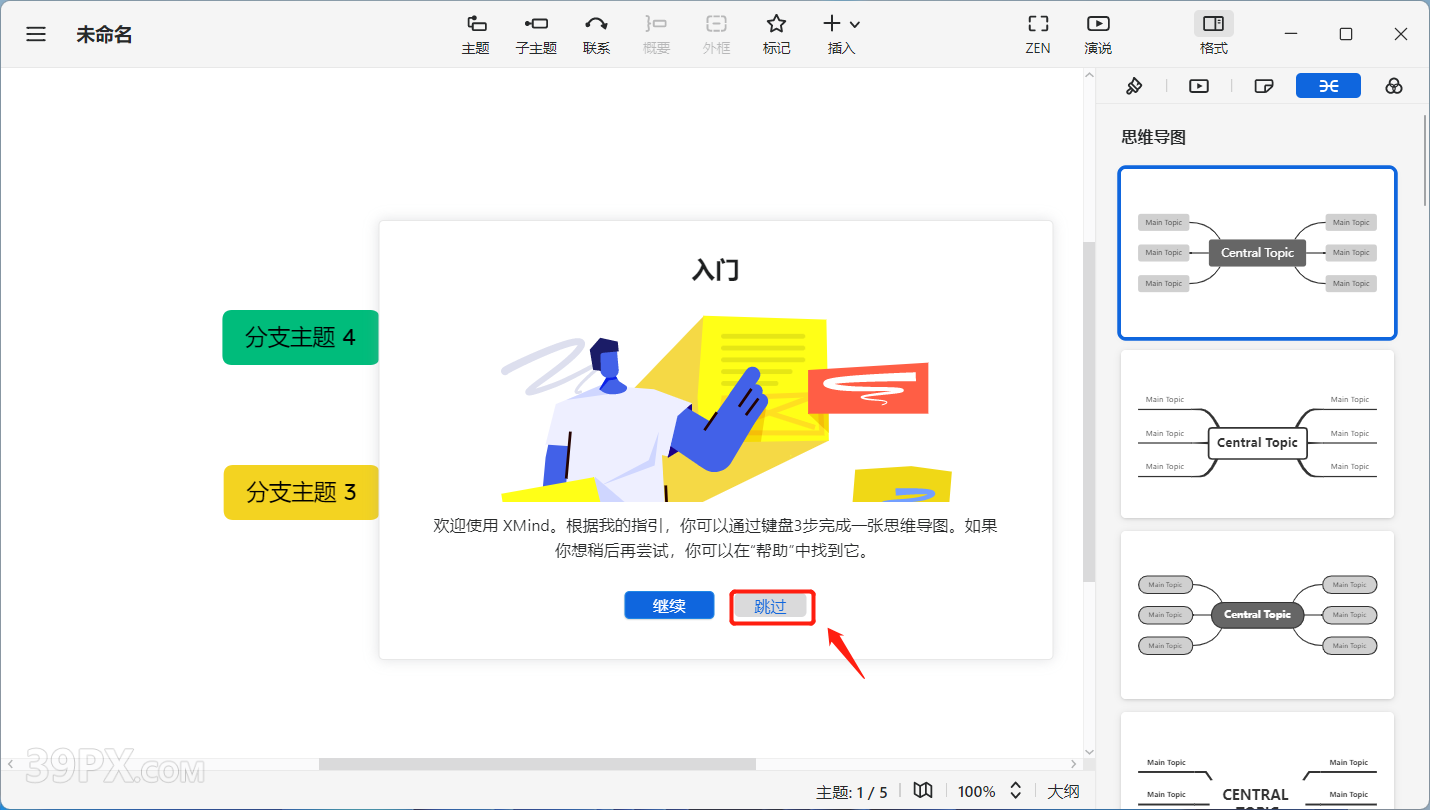Image resolution: width=1430 pixels, height=810 pixels.
Task: Enter ZEN mode
Action: tap(1038, 34)
